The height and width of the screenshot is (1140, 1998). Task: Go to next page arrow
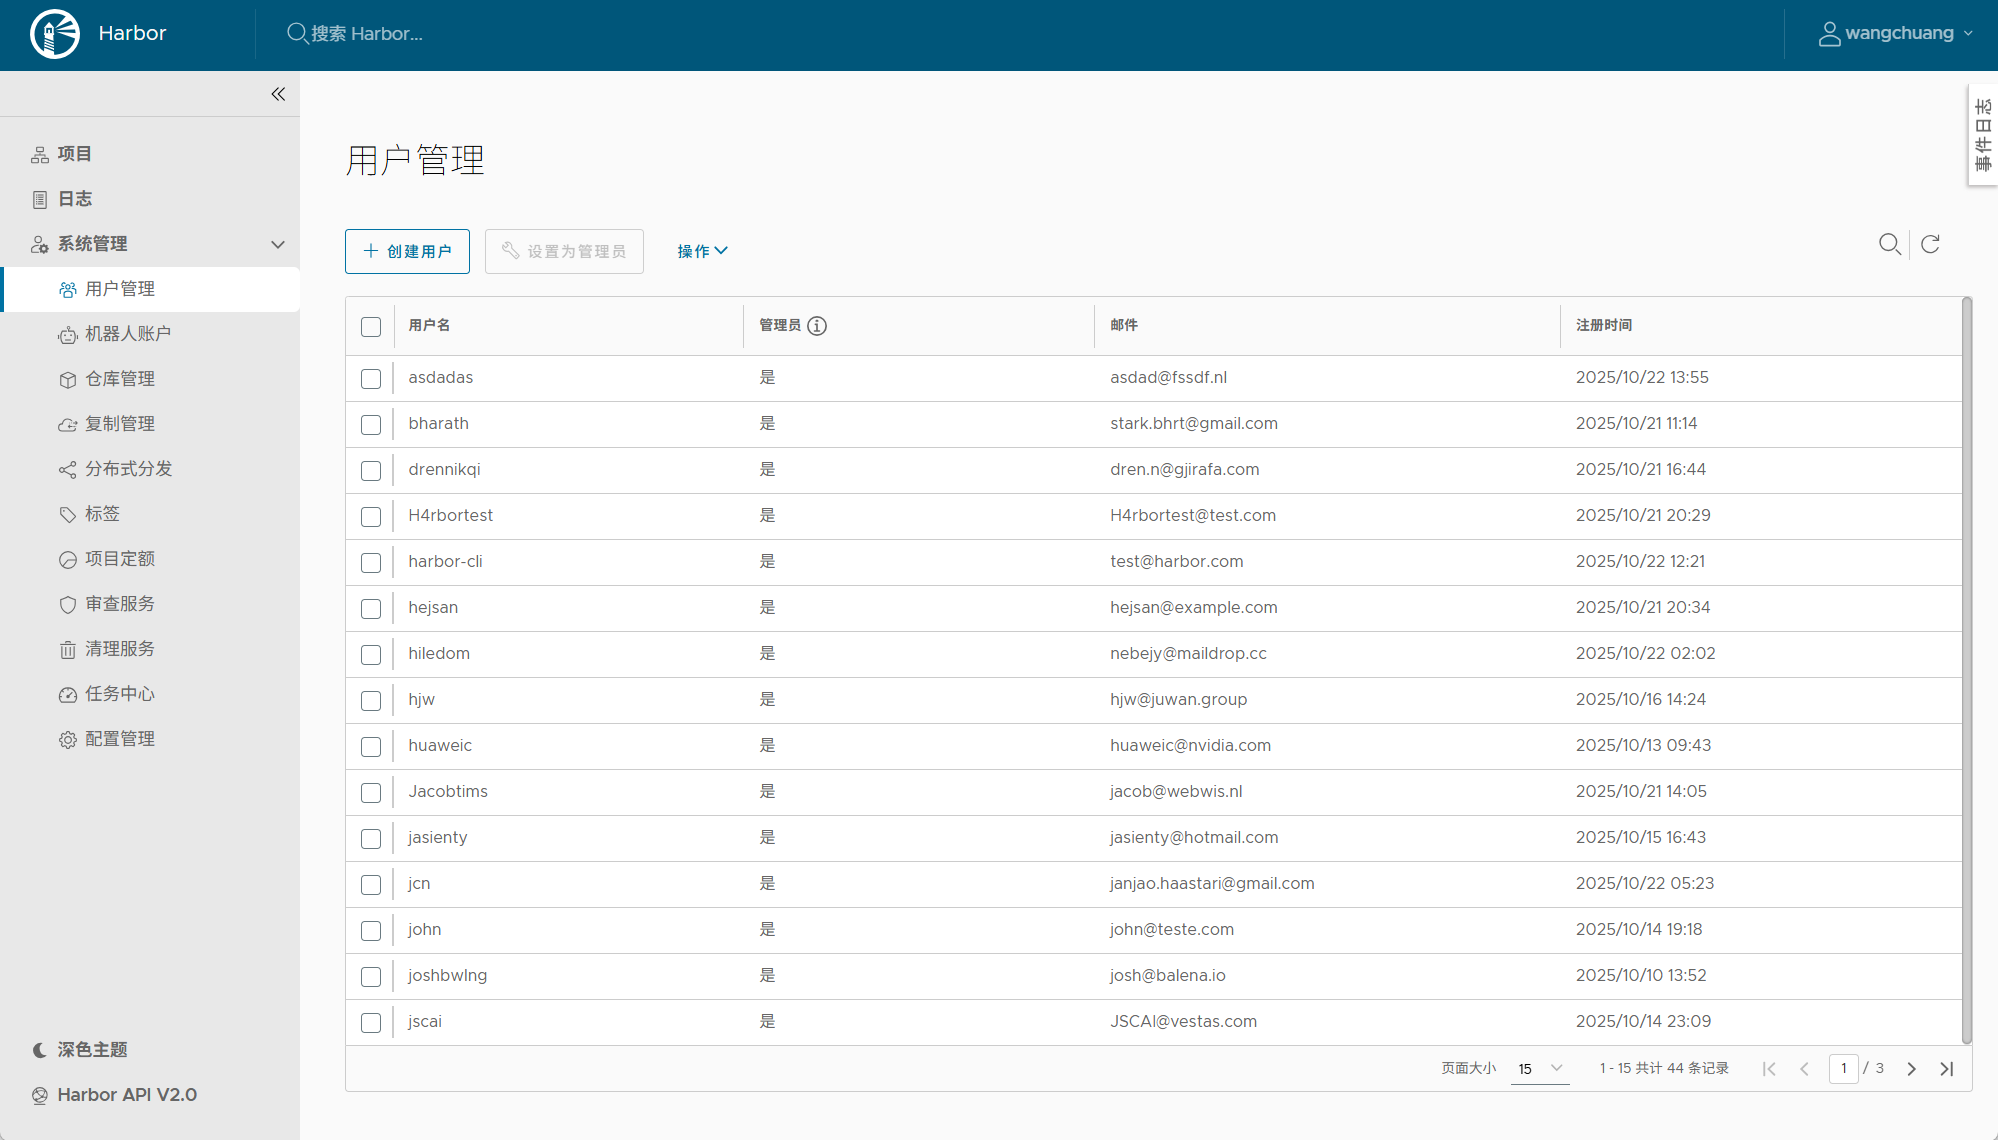coord(1911,1069)
